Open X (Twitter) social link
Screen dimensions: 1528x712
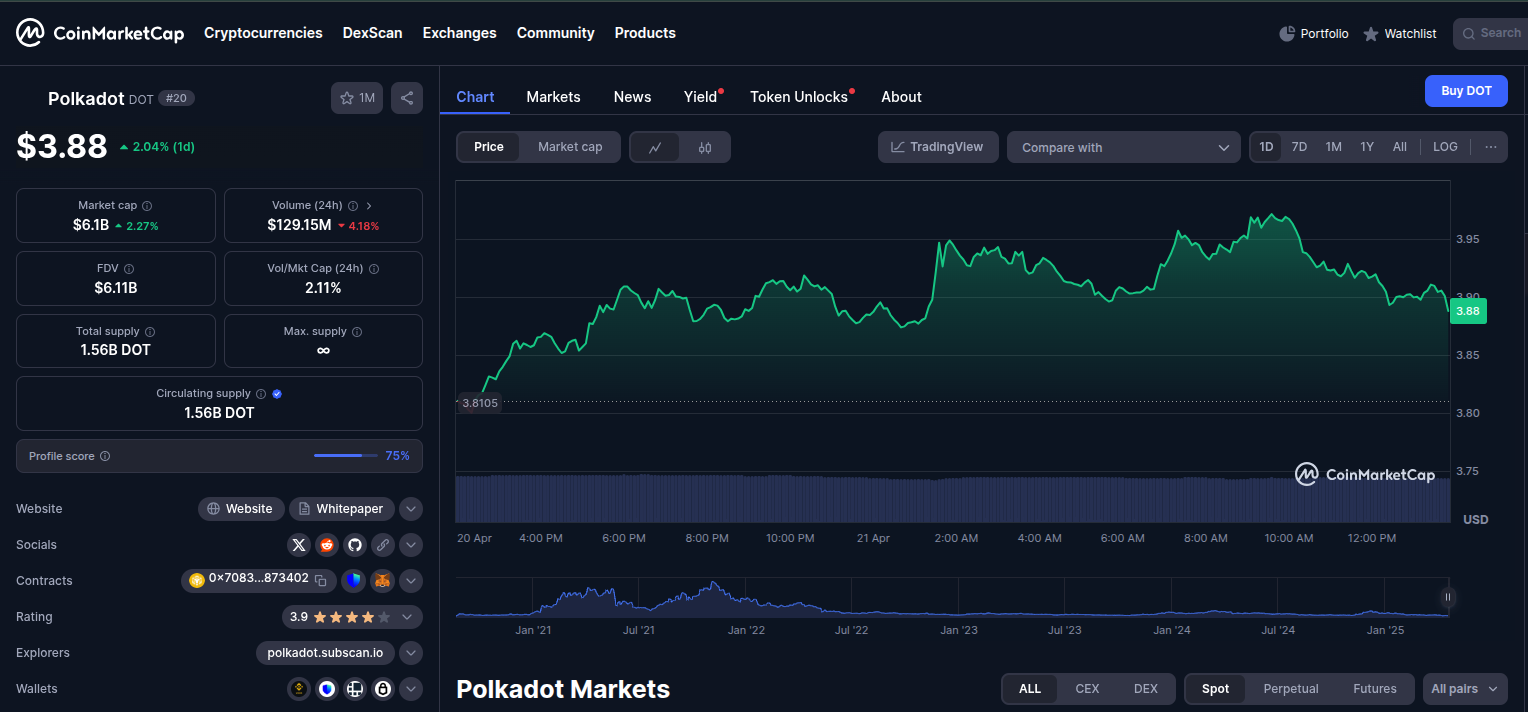click(298, 545)
